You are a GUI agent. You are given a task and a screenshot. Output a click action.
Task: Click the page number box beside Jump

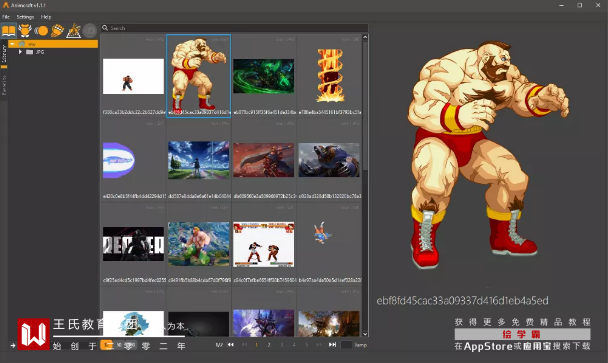[x=346, y=345]
